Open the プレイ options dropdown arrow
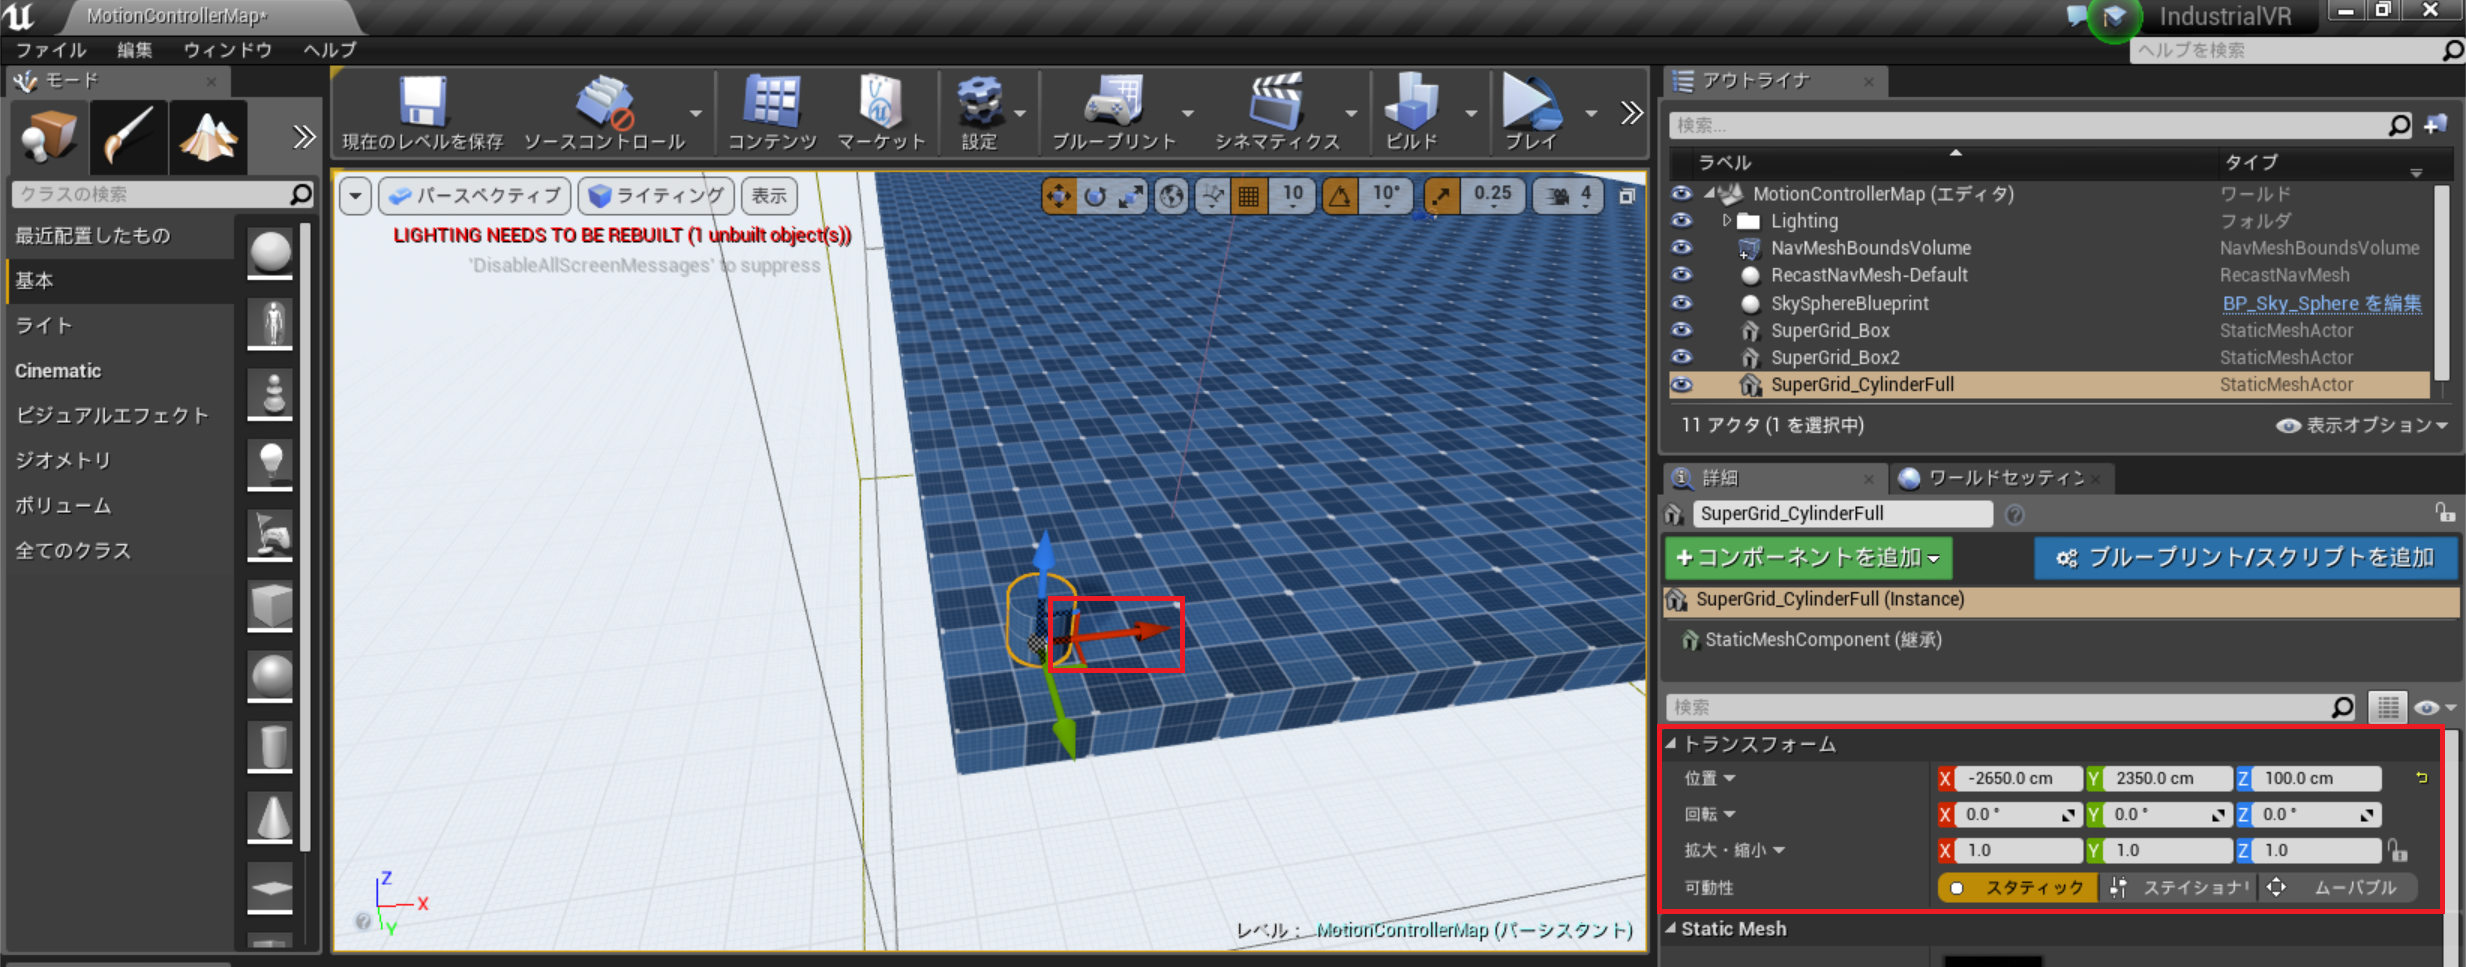This screenshot has height=967, width=2466. pos(1590,114)
